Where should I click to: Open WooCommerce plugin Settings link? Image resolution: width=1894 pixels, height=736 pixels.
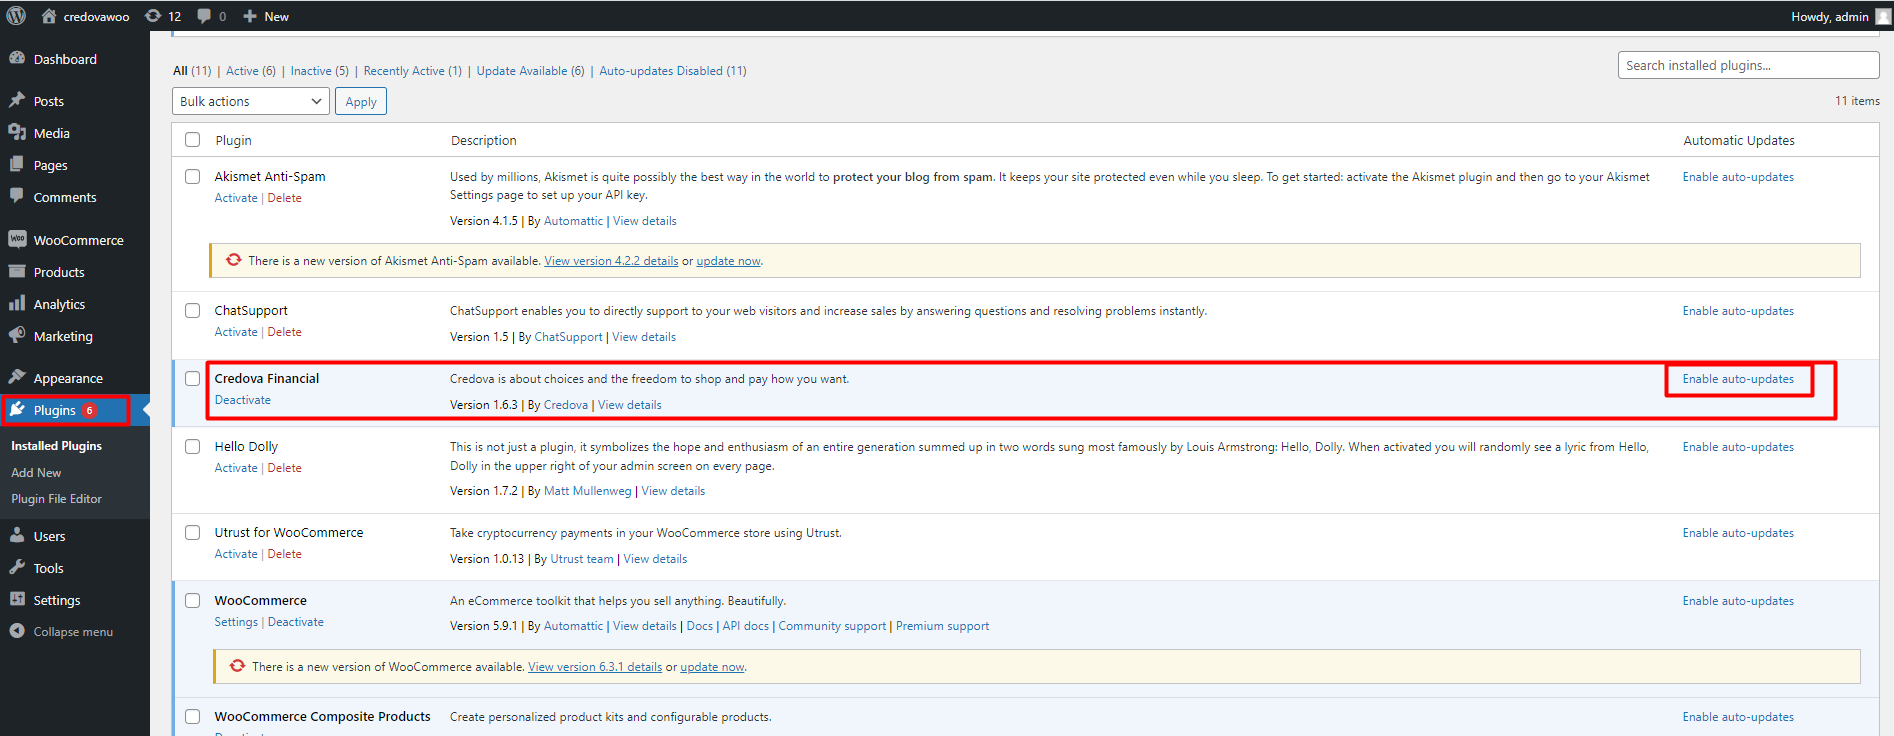(236, 622)
